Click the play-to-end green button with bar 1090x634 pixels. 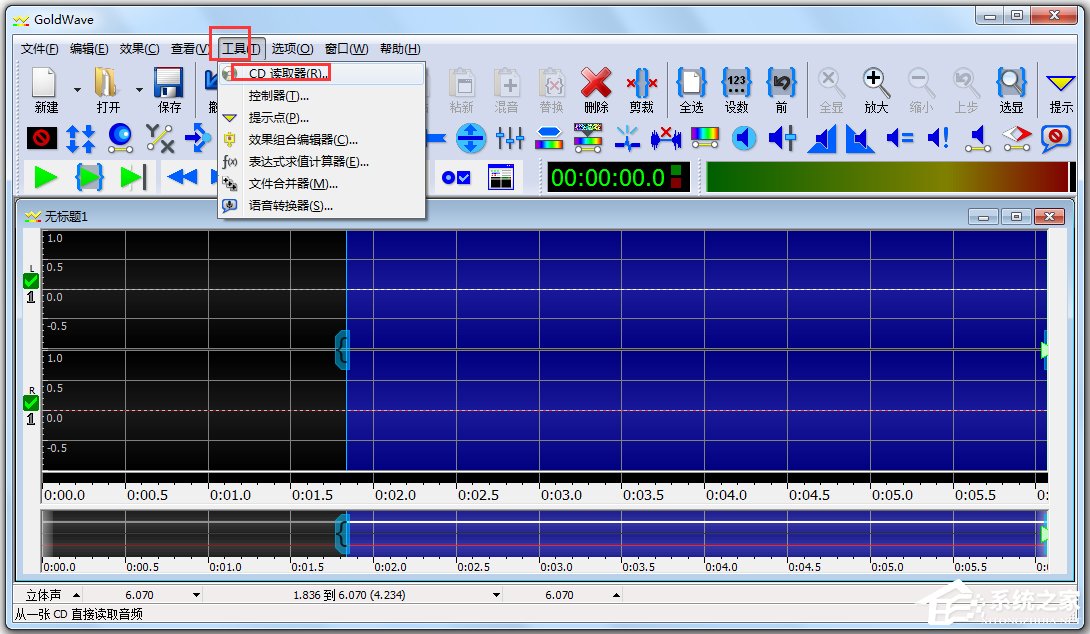click(x=133, y=178)
